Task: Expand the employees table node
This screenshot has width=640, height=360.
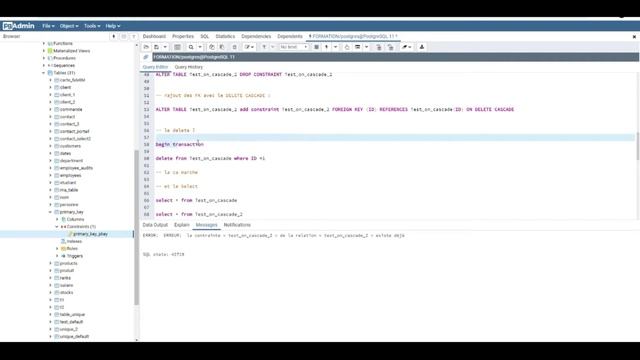Action: click(x=51, y=176)
